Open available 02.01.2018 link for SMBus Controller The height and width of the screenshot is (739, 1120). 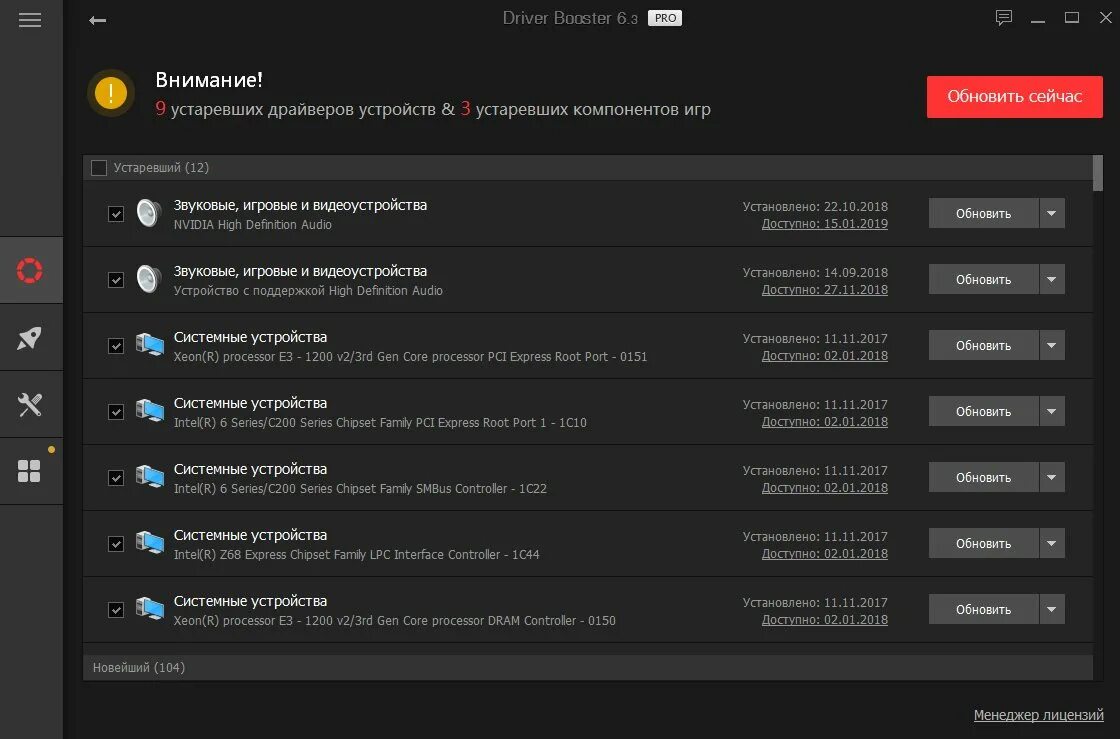point(824,488)
